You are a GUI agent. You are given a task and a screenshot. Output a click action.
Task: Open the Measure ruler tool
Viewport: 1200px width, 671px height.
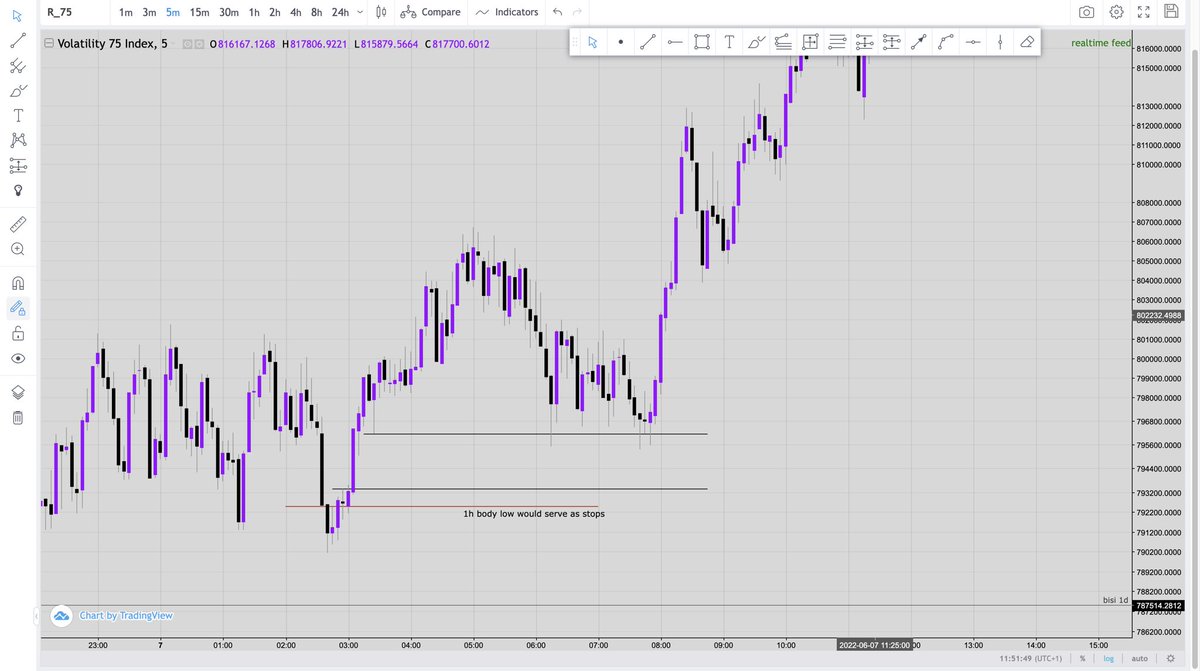tap(17, 224)
